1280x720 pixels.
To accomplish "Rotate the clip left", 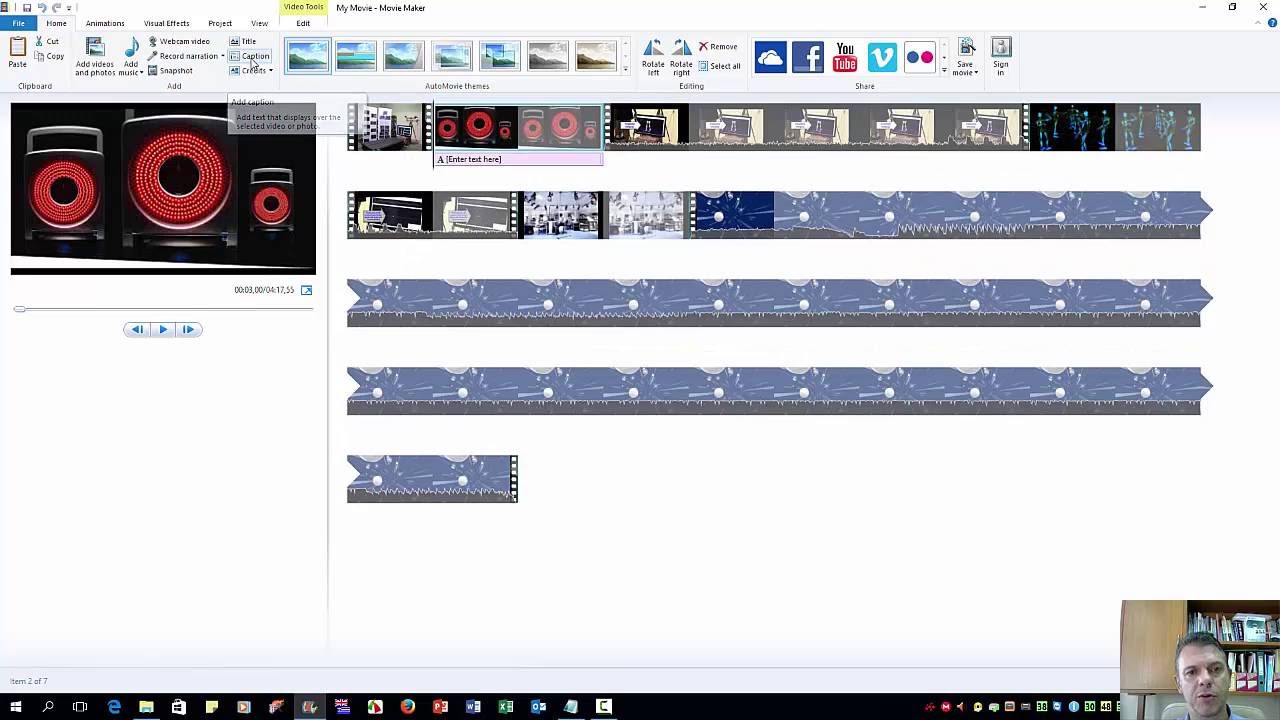I will coord(653,58).
